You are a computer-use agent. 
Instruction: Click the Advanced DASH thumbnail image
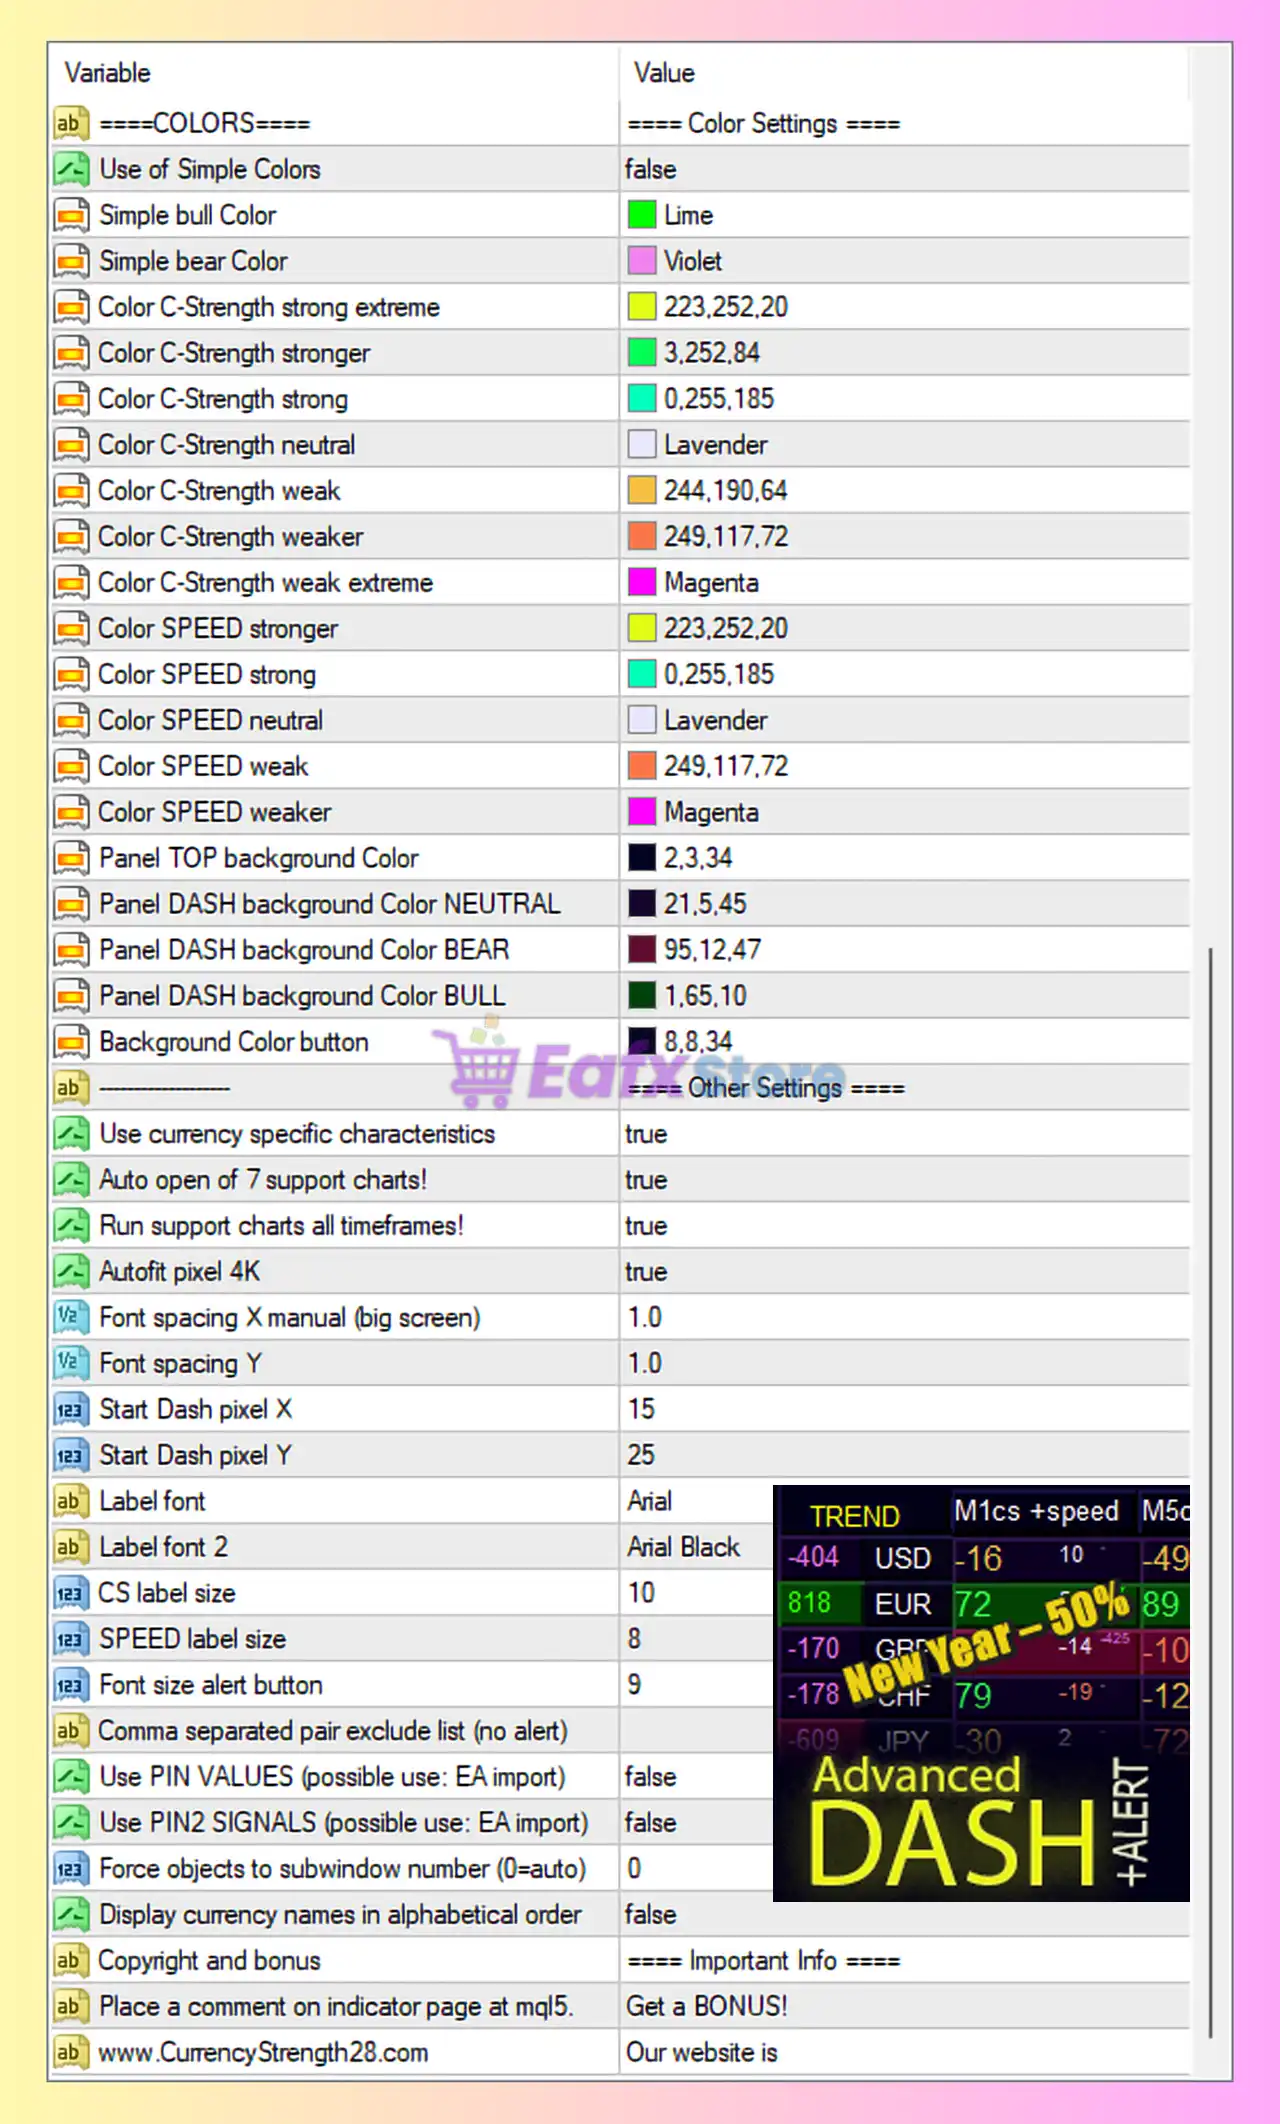(981, 1693)
